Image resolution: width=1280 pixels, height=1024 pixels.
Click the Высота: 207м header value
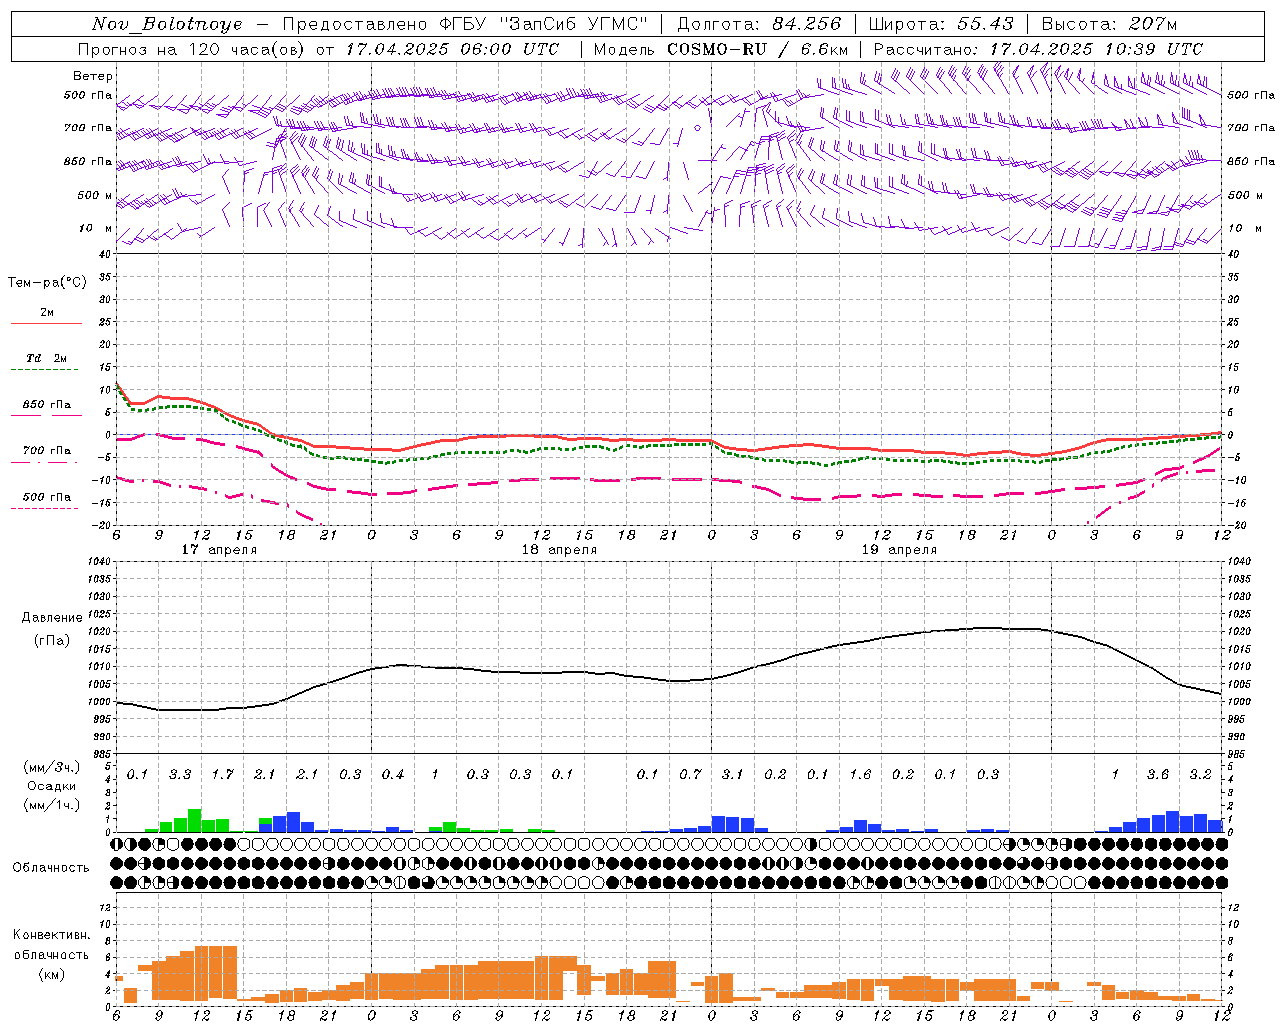click(1109, 24)
